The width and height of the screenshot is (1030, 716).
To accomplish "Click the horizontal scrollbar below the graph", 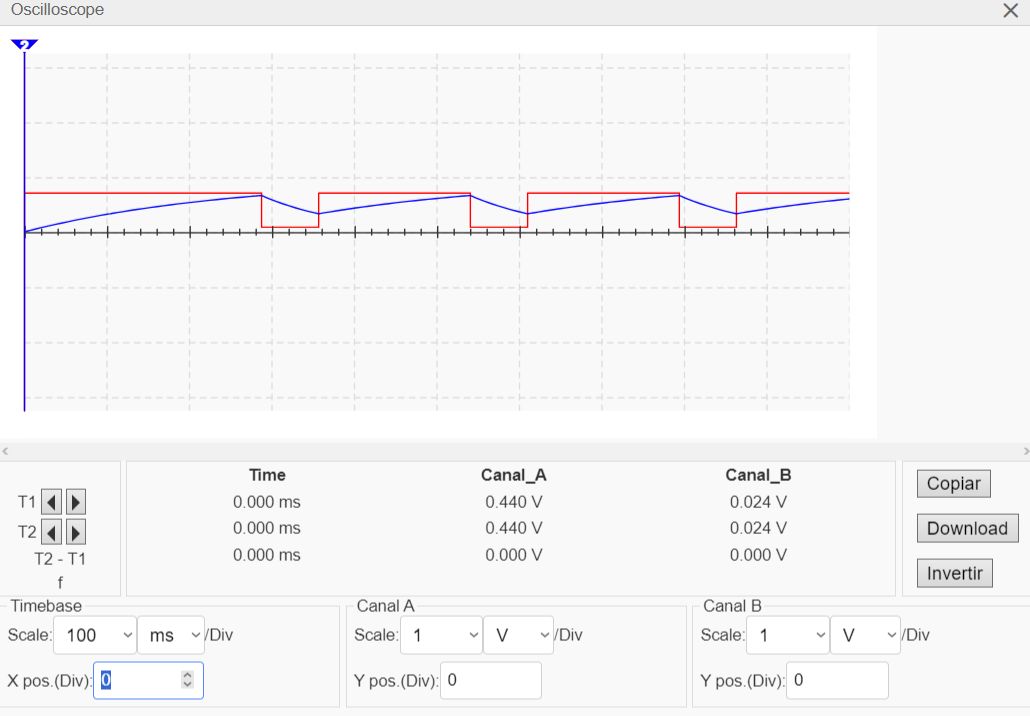I will (514, 451).
